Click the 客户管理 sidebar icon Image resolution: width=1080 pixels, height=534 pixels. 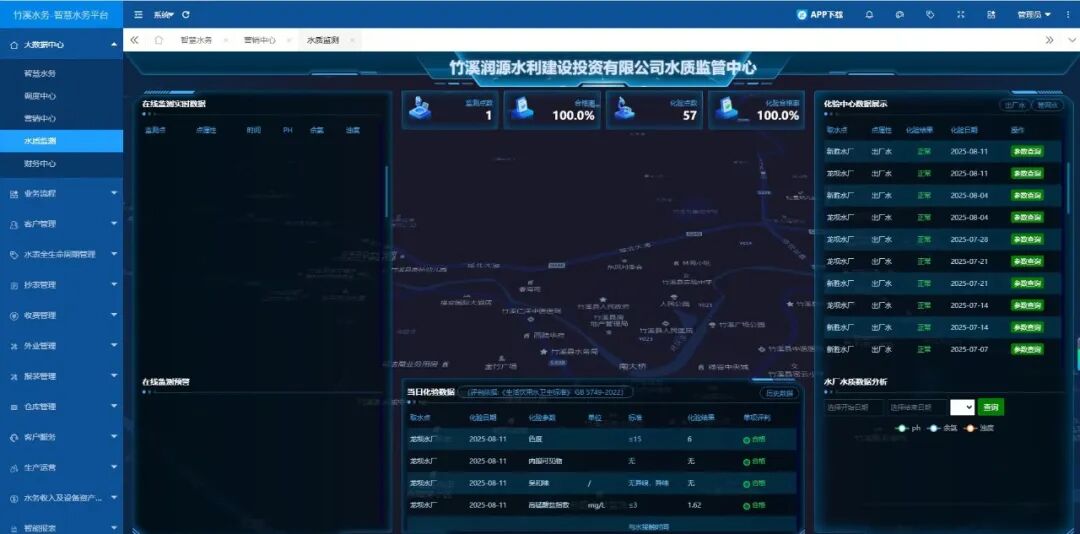pyautogui.click(x=14, y=225)
